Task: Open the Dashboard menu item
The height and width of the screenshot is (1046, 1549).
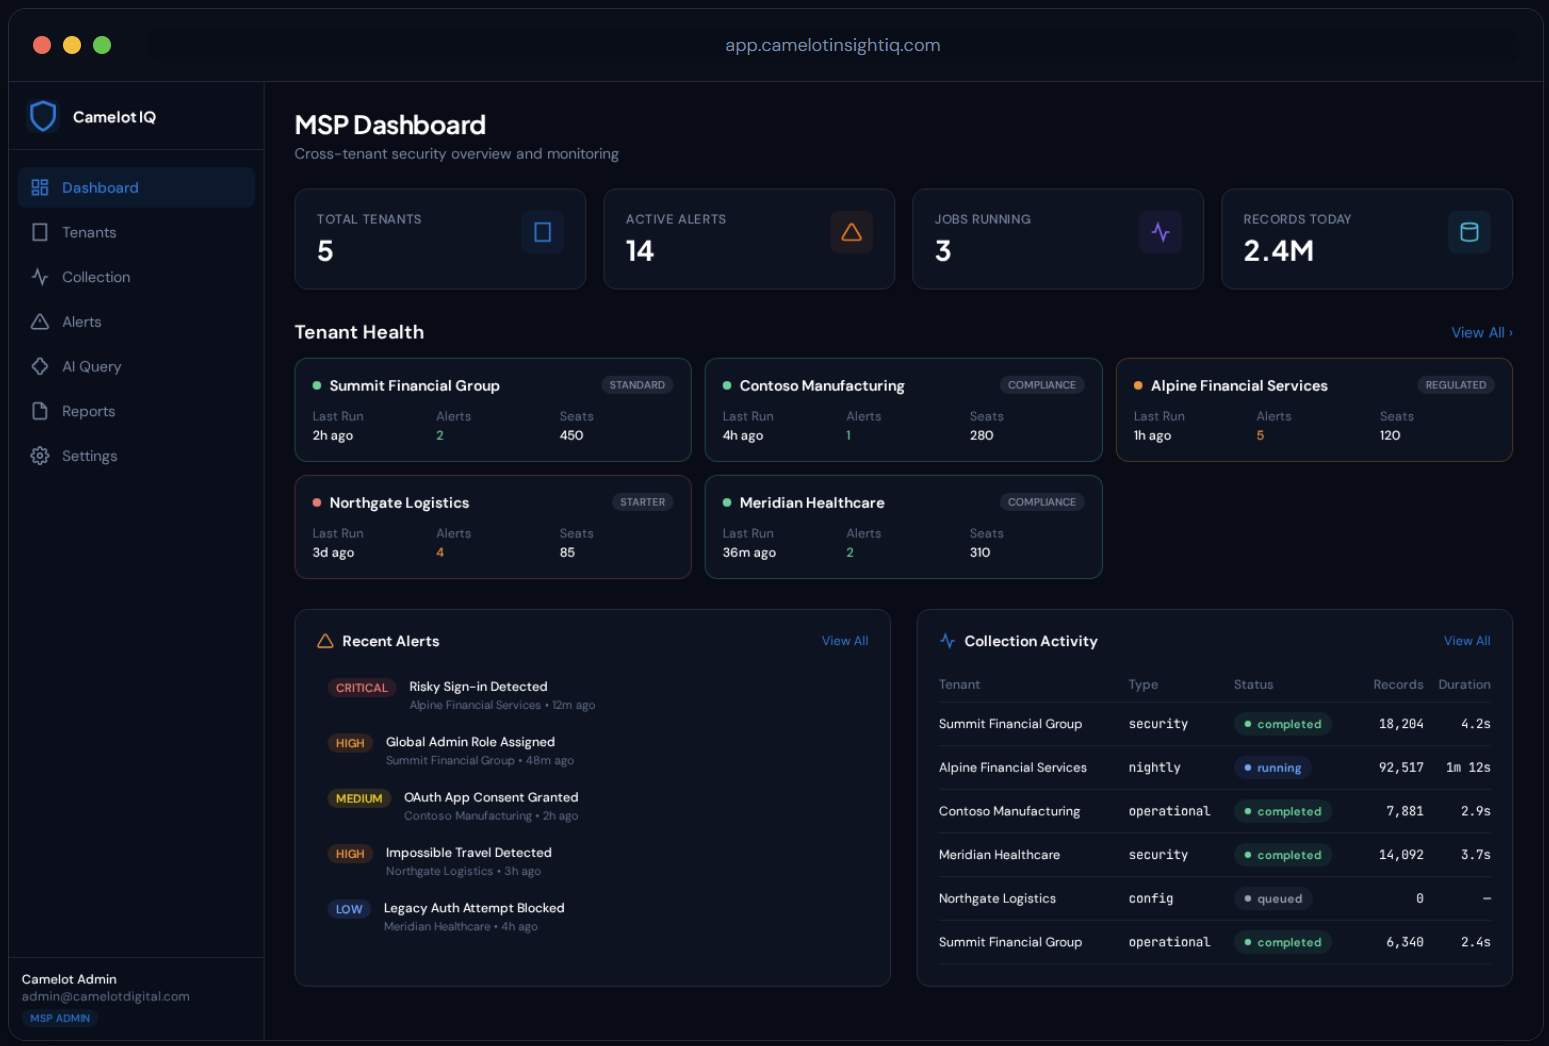Action: tap(136, 187)
